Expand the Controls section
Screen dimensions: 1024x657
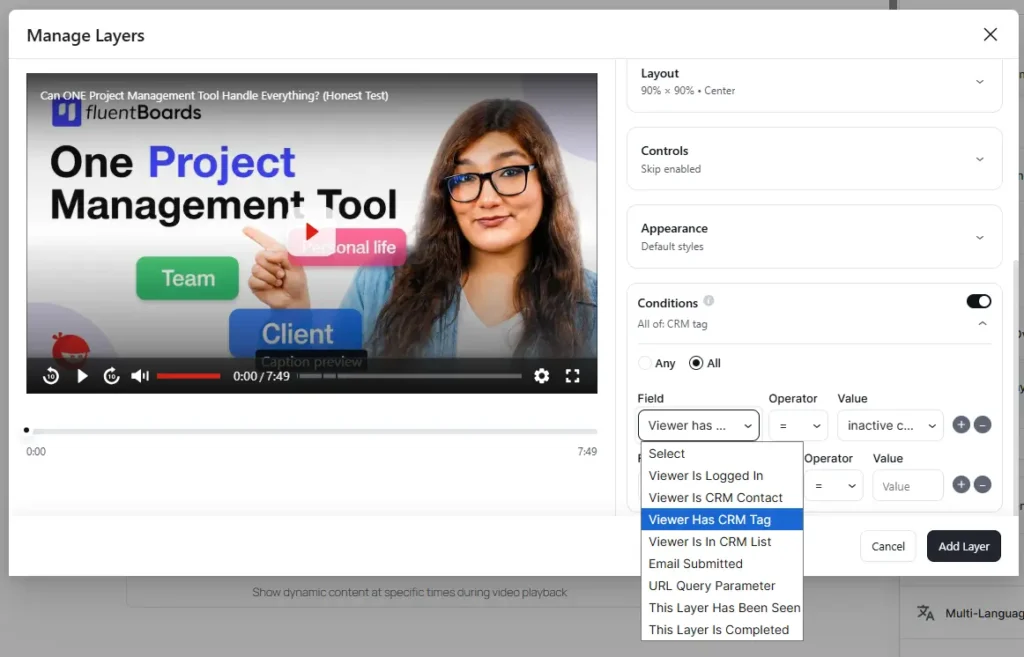(x=814, y=159)
